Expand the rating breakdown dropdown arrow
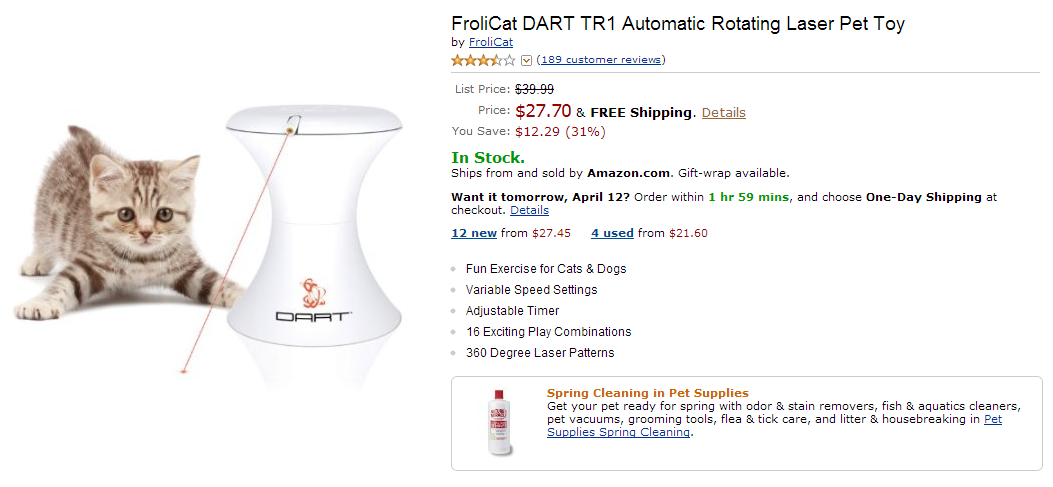The height and width of the screenshot is (487, 1053). coord(526,60)
